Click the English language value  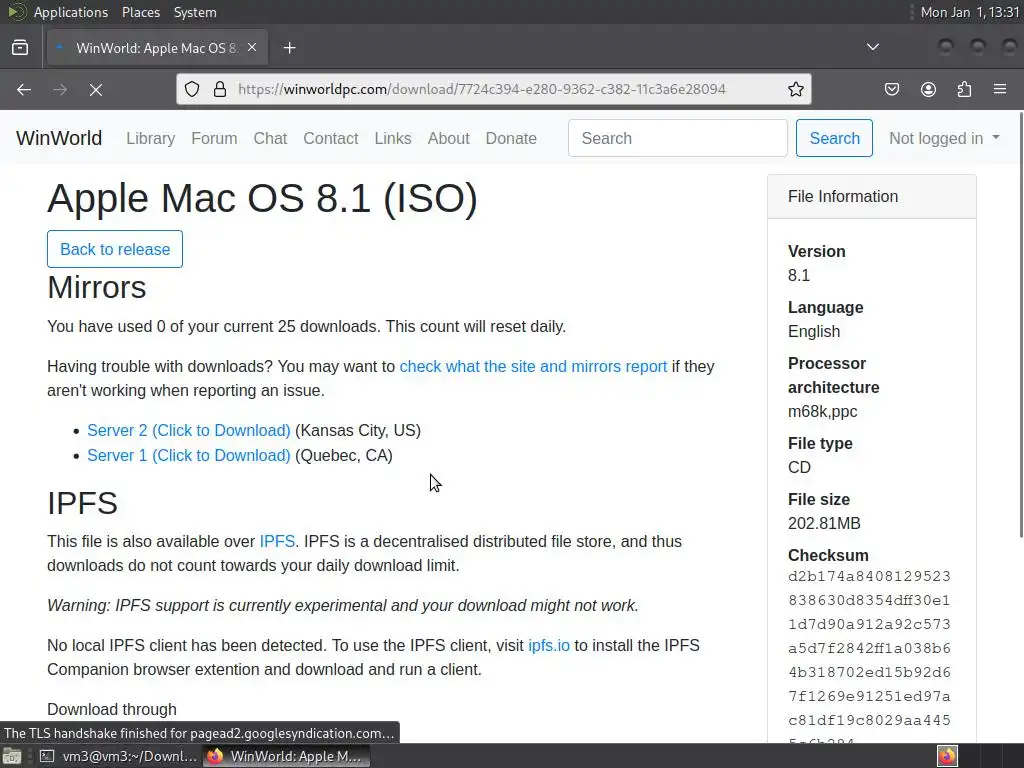pos(814,331)
